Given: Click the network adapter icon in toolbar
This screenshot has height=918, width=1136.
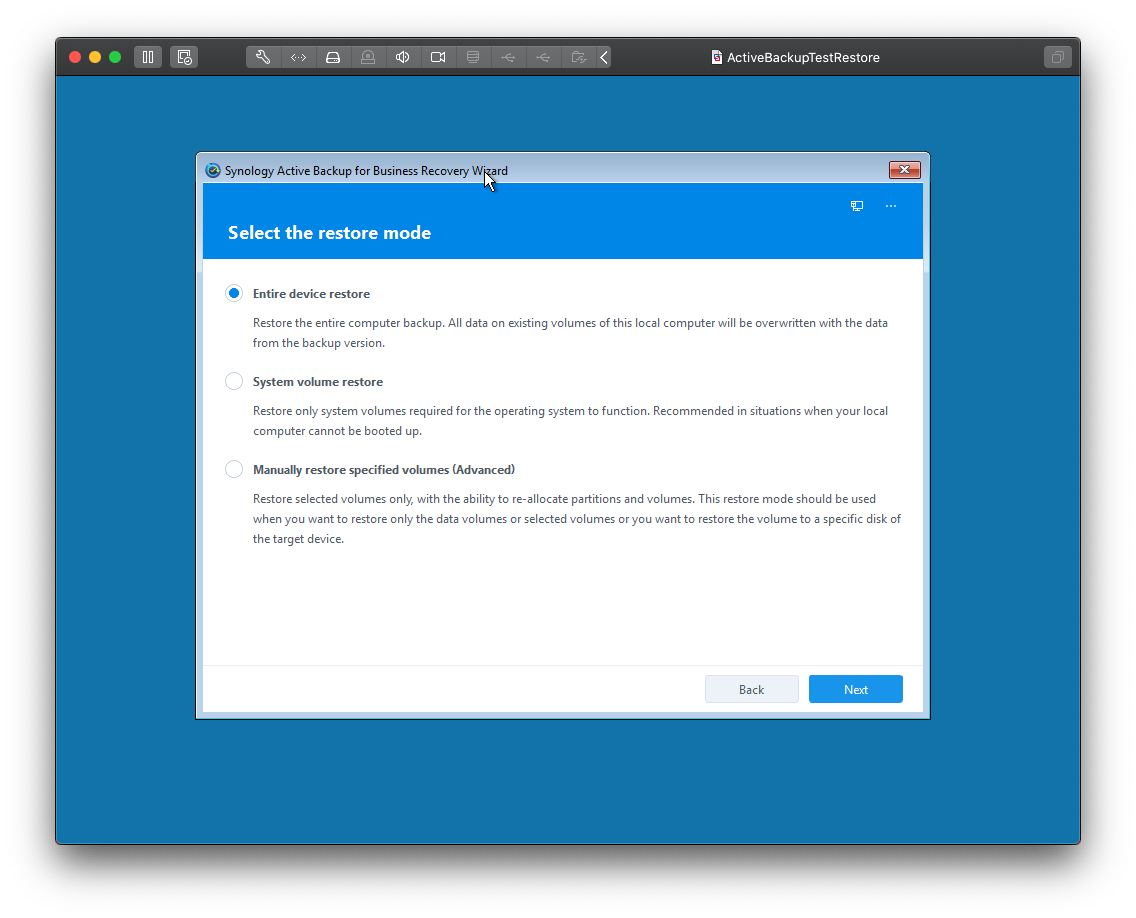Looking at the screenshot, I should 298,57.
